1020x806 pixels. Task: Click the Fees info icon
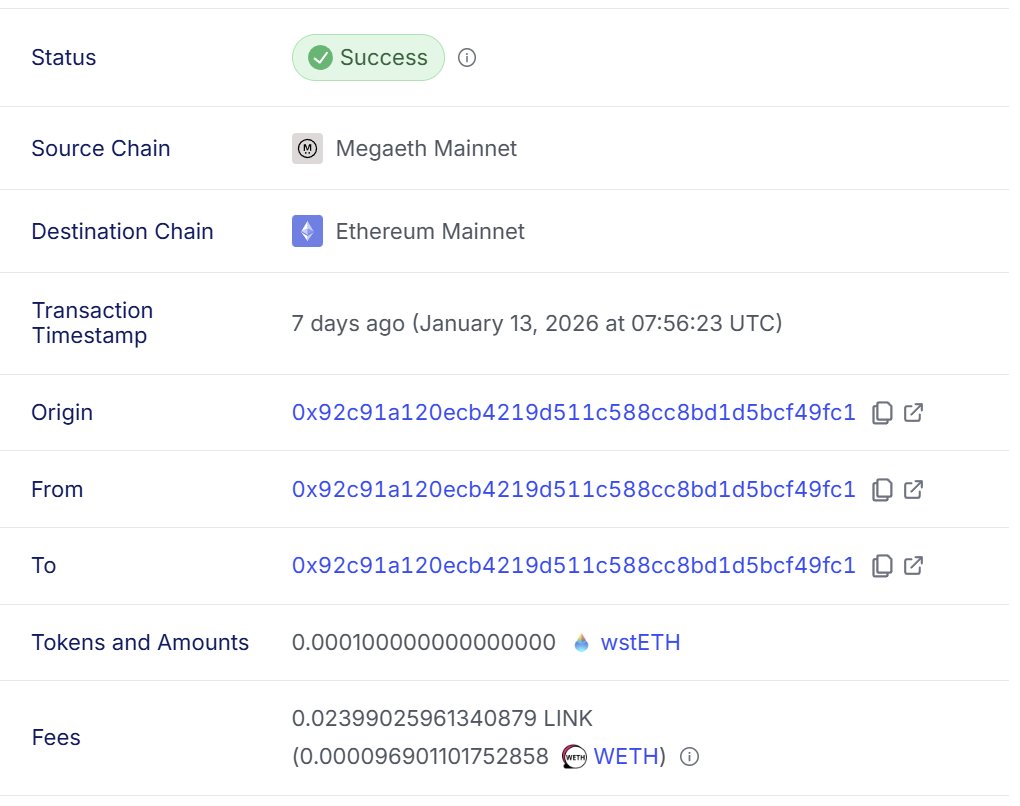(x=688, y=757)
